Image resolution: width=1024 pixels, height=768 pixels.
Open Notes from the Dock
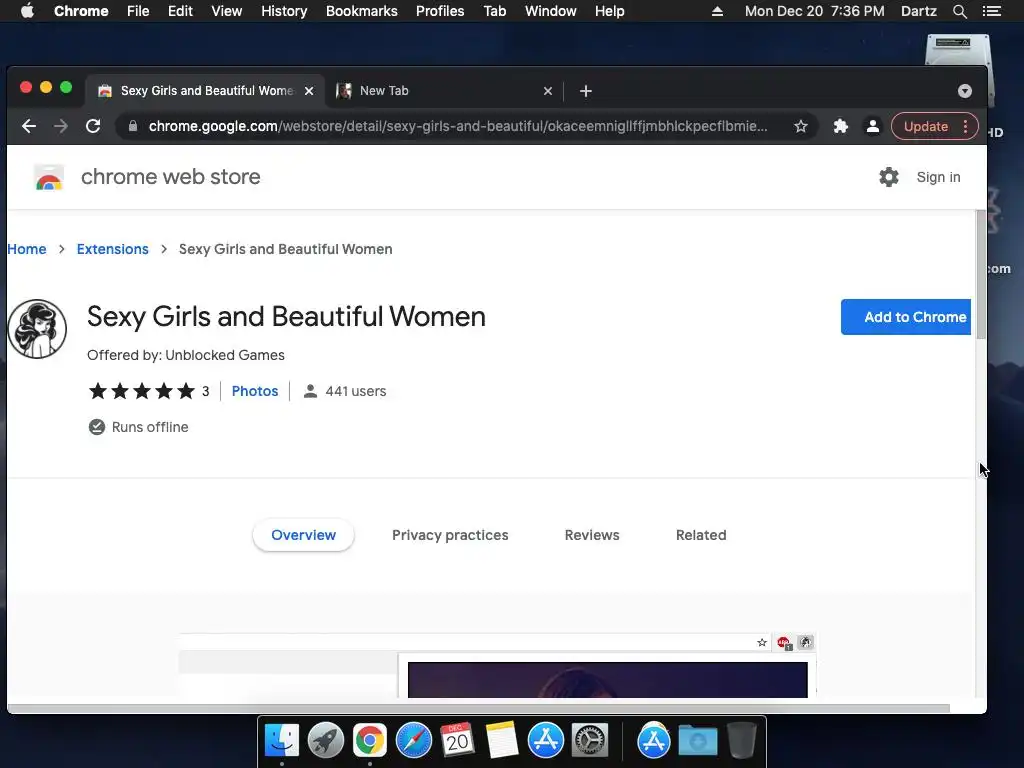click(502, 741)
